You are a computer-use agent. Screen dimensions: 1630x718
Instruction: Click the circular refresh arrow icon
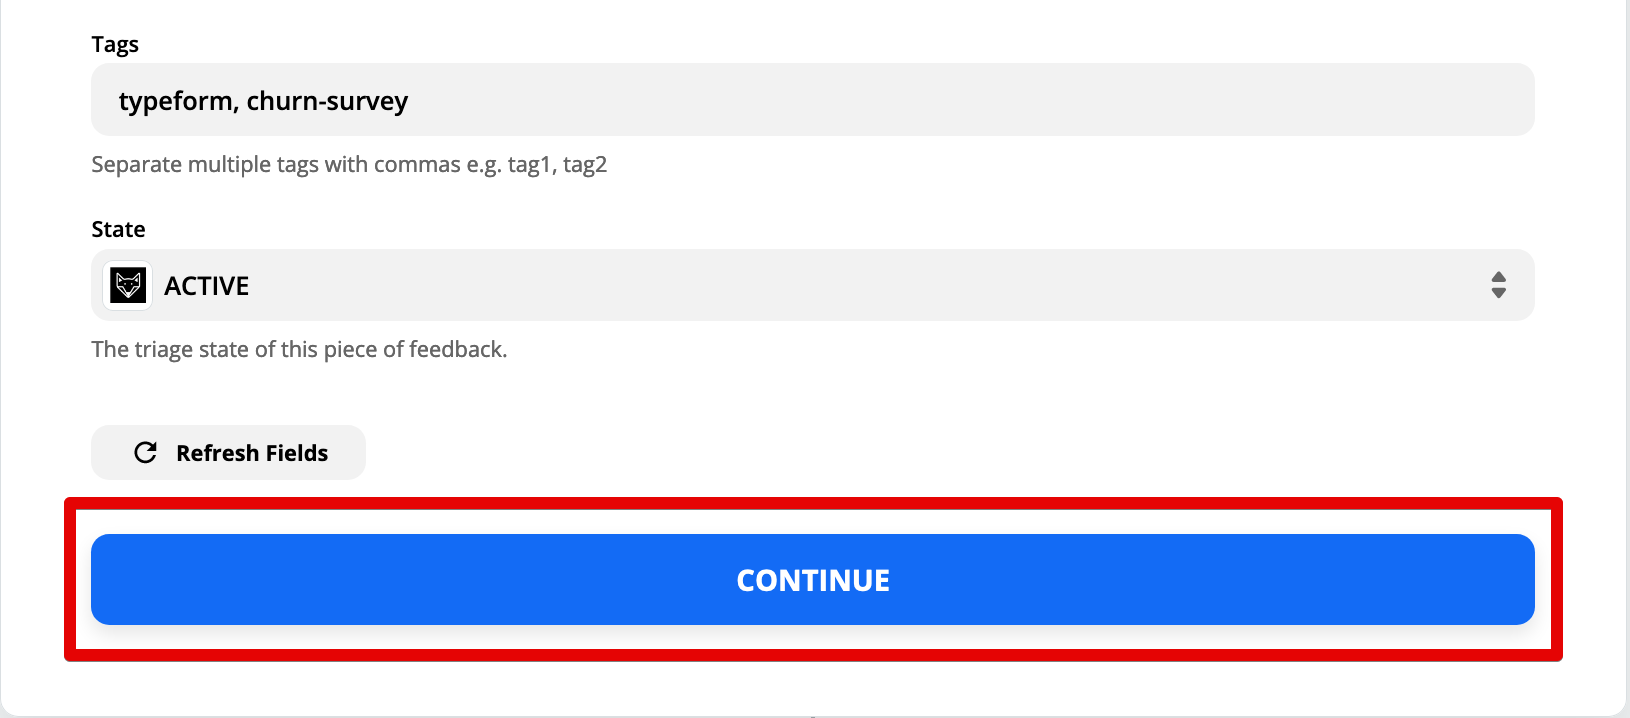[x=146, y=453]
